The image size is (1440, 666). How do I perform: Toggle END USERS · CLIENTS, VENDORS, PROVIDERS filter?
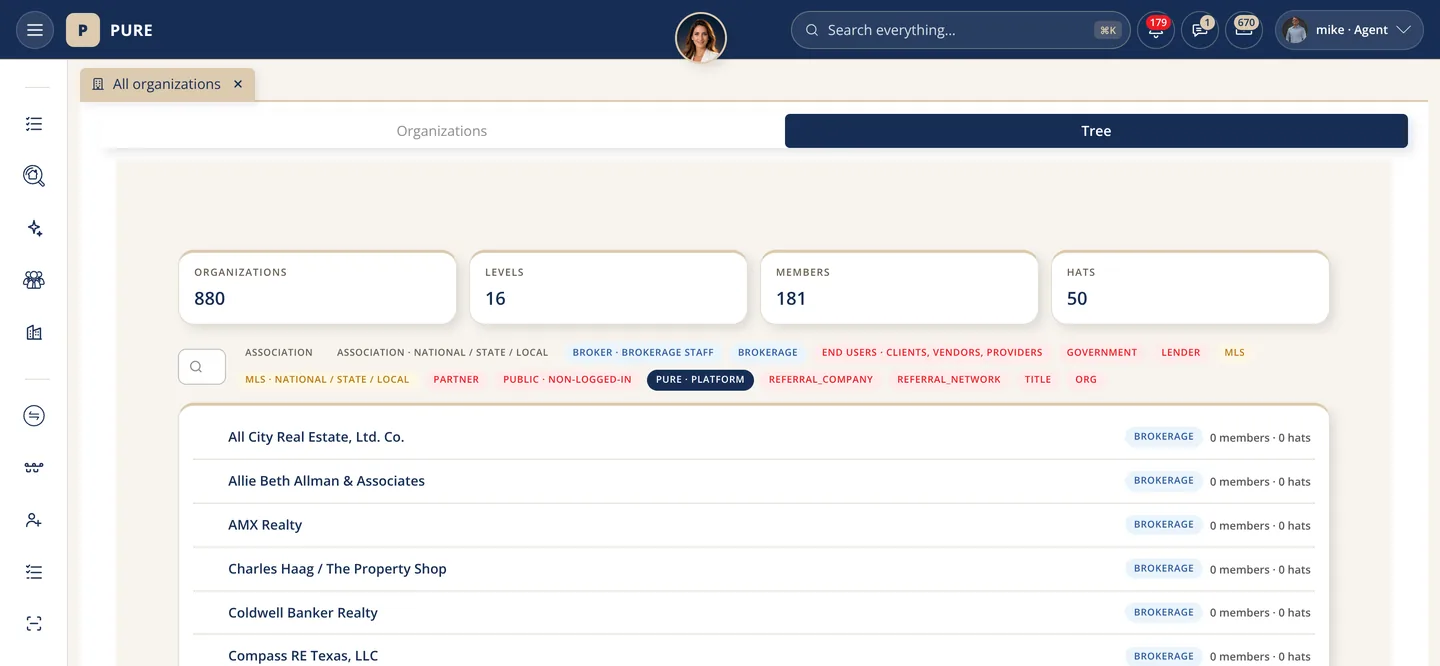click(x=932, y=352)
